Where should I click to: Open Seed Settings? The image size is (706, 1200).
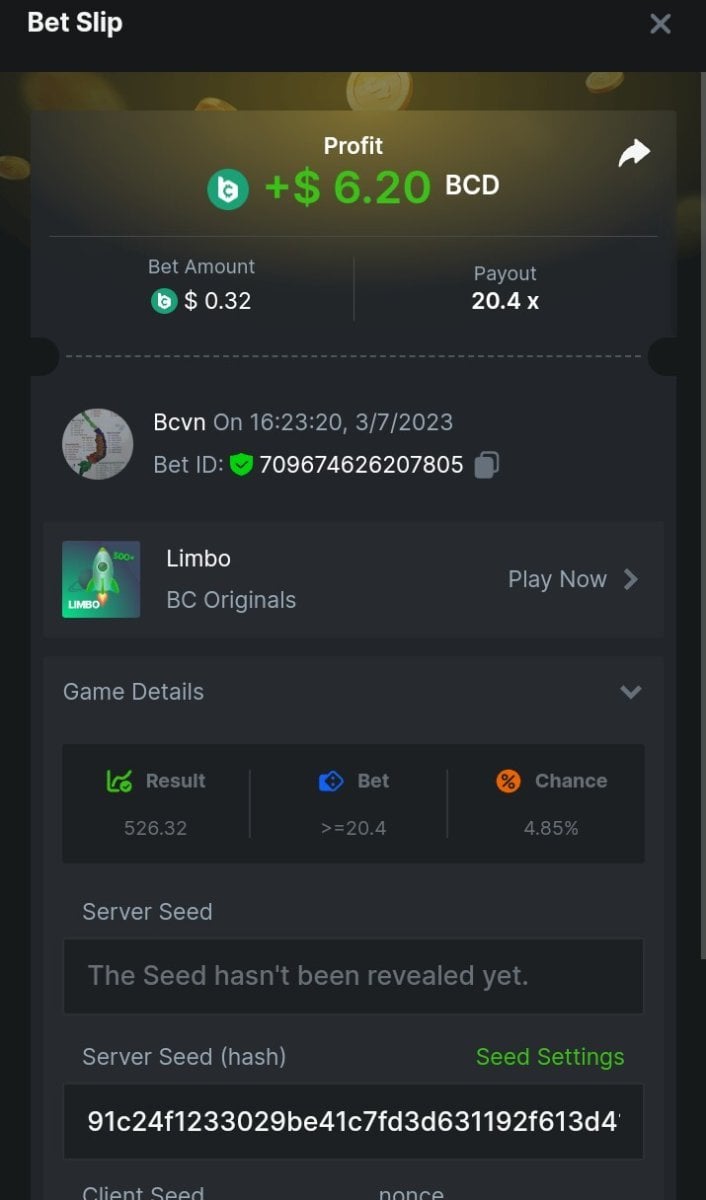(x=549, y=1057)
